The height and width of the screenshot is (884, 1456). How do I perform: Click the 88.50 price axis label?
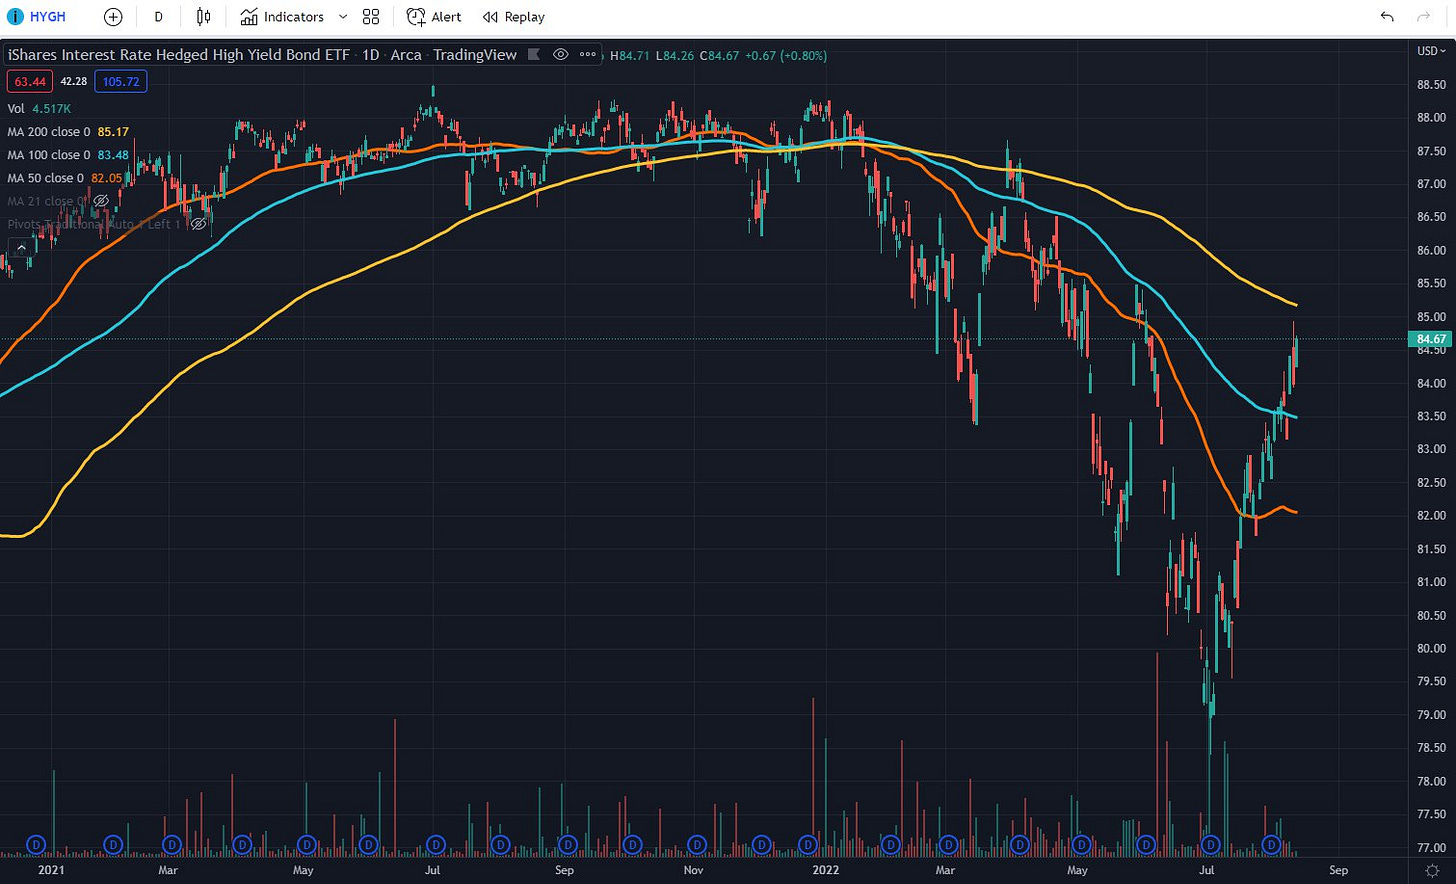pyautogui.click(x=1431, y=85)
